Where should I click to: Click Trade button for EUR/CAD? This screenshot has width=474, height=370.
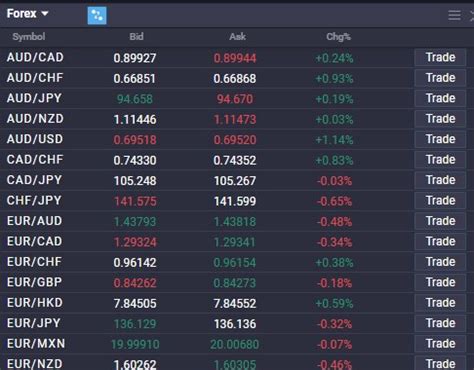[440, 242]
